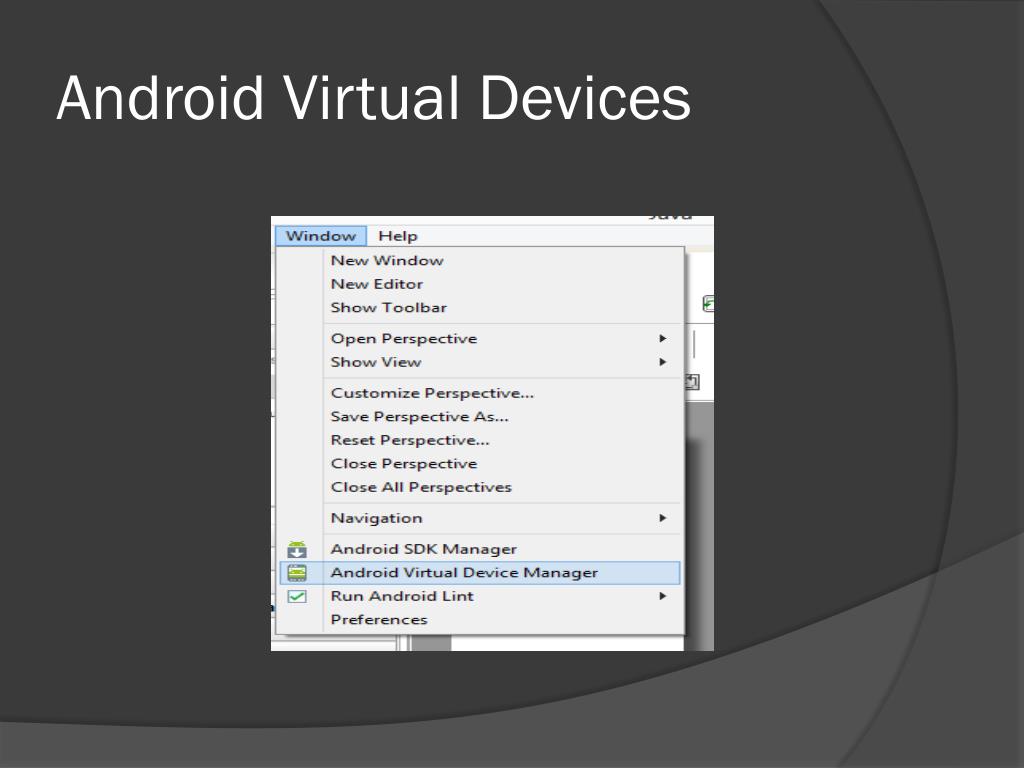
Task: Choose Save Perspective As... option
Action: [x=481, y=417]
